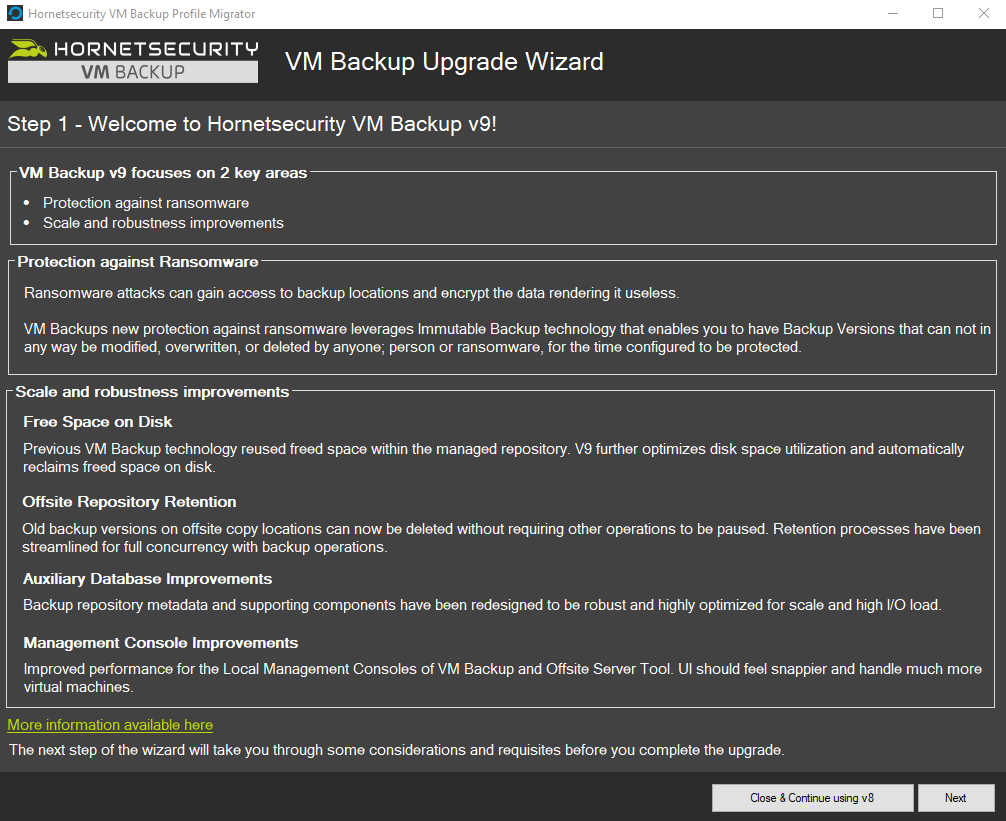Click the VM BACKUP logo badge

pos(133,72)
